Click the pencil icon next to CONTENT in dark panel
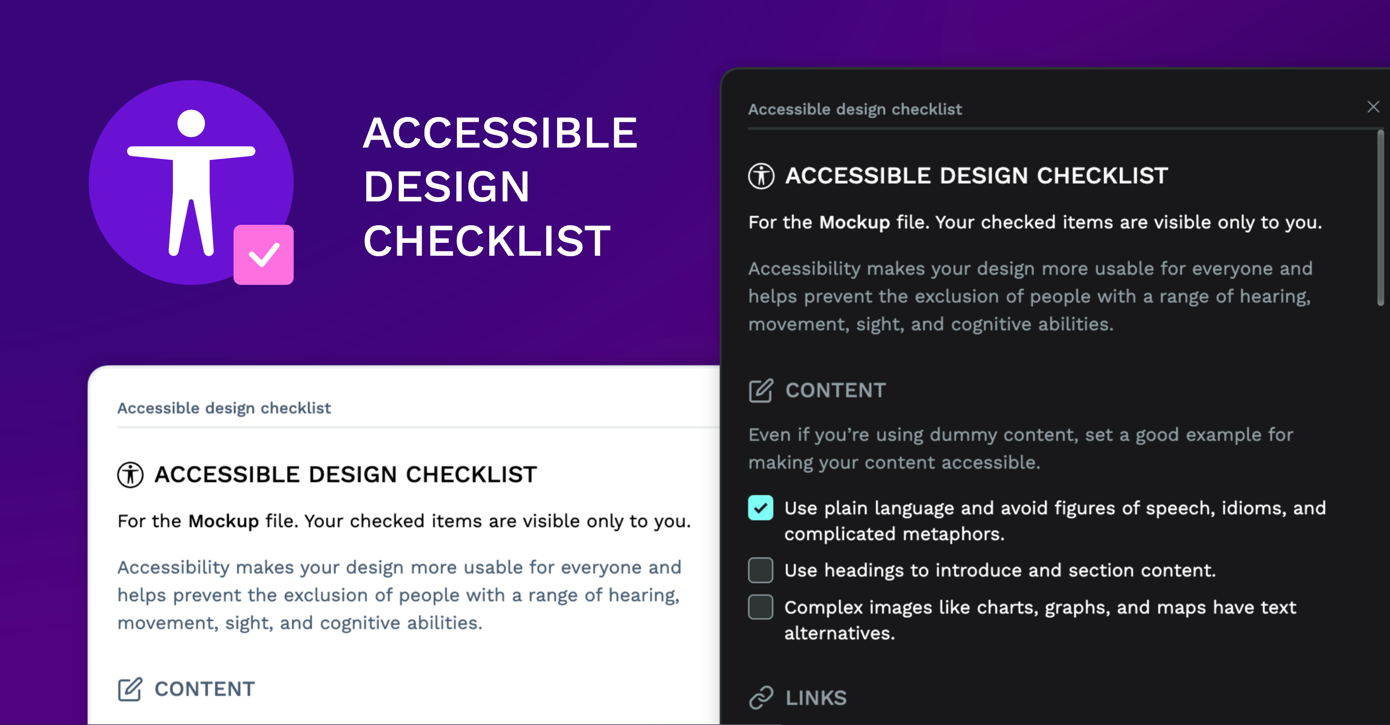 click(760, 391)
